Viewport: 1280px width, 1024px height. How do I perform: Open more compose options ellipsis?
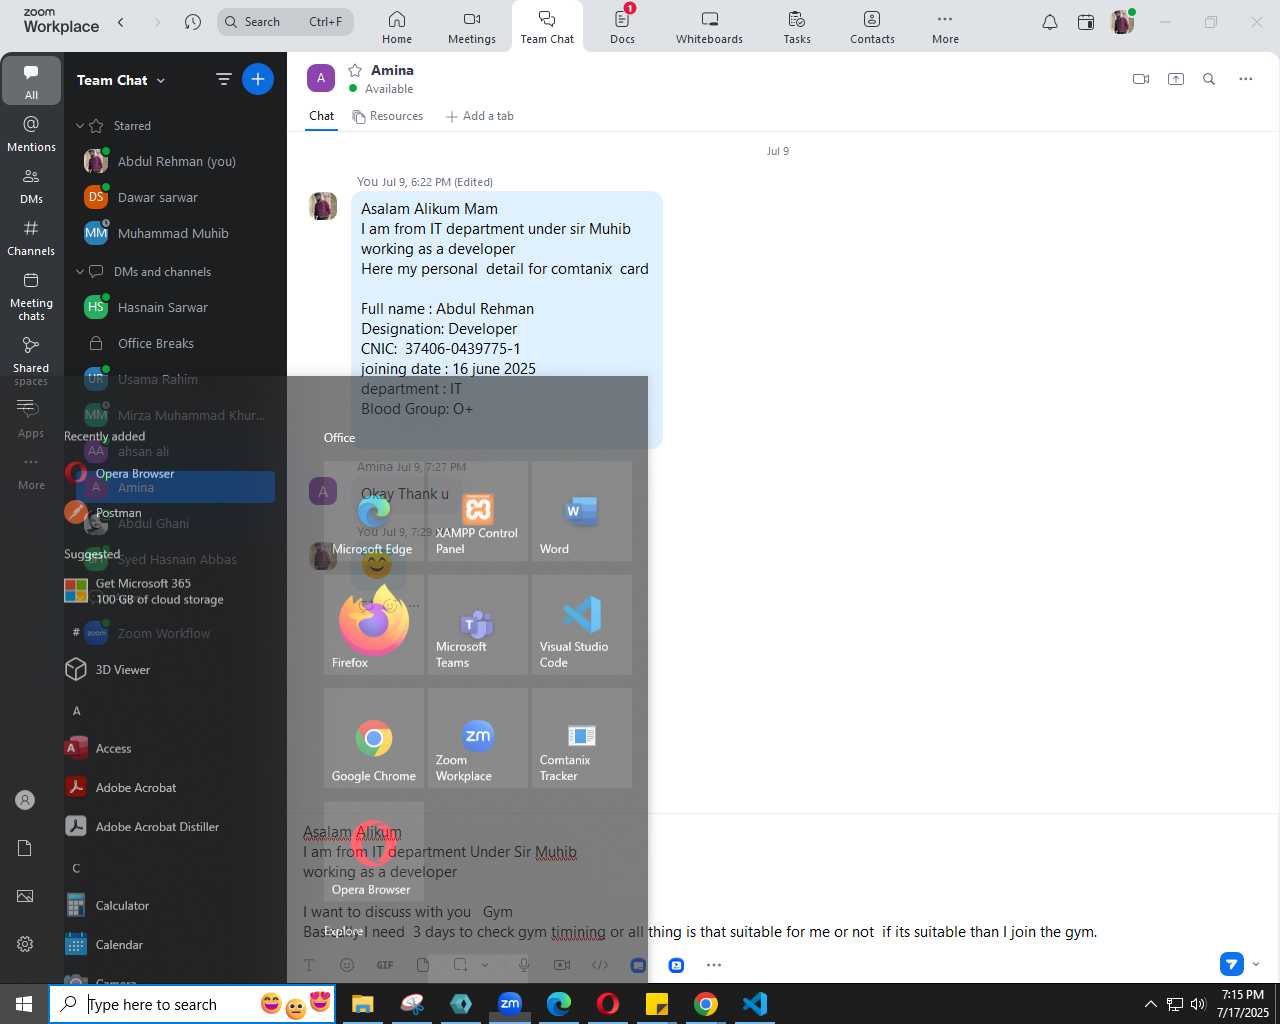[713, 965]
